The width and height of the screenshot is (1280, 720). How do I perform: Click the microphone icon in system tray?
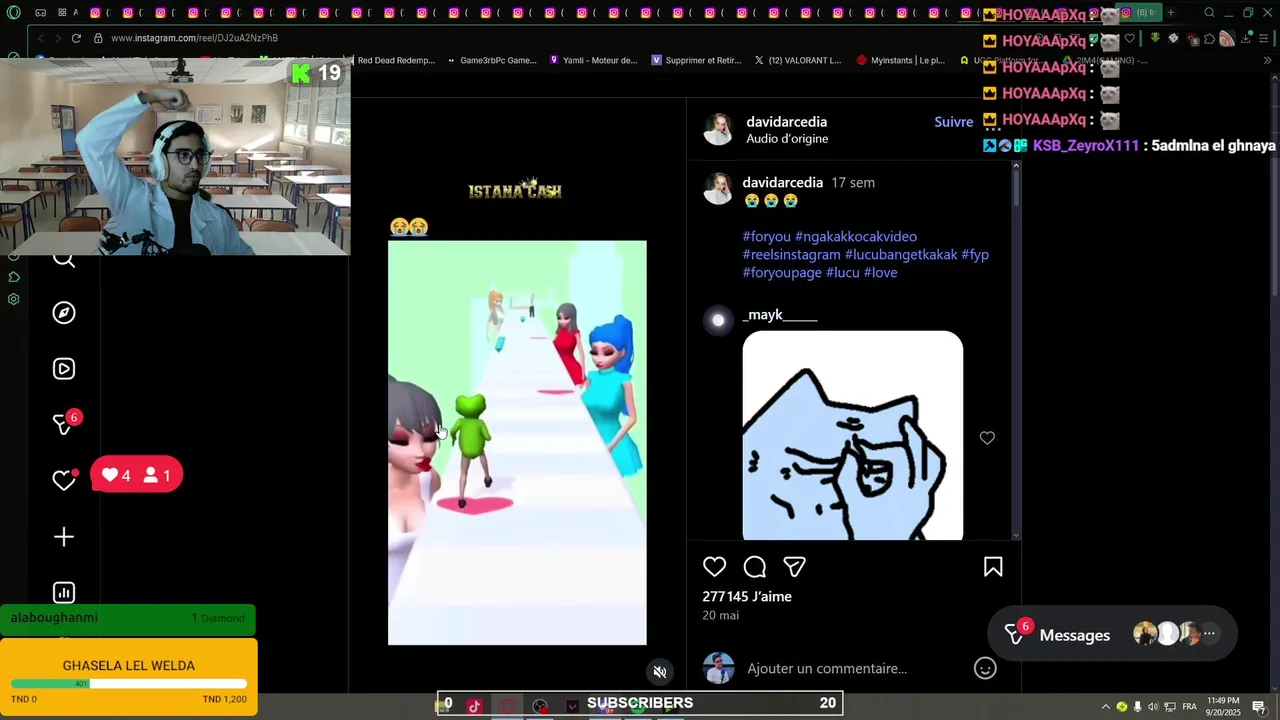pos(1138,707)
